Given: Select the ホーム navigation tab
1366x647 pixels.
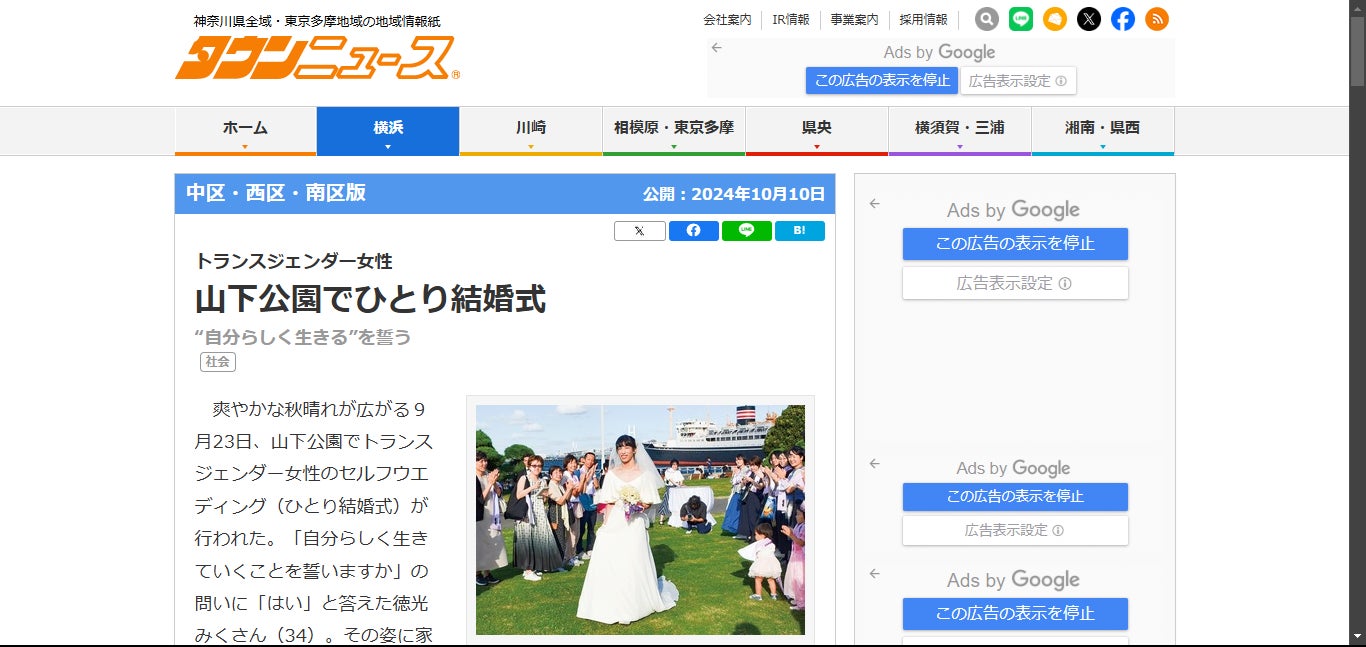Looking at the screenshot, I should point(245,130).
